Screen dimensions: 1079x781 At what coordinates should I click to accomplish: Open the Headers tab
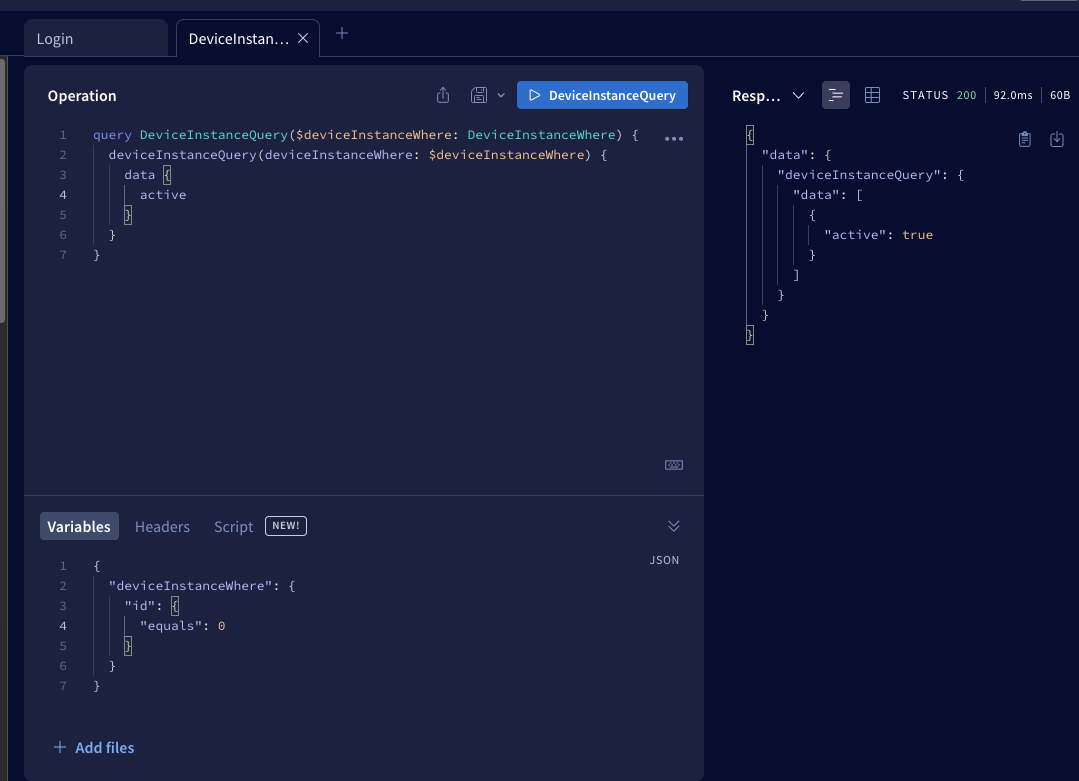coord(162,526)
